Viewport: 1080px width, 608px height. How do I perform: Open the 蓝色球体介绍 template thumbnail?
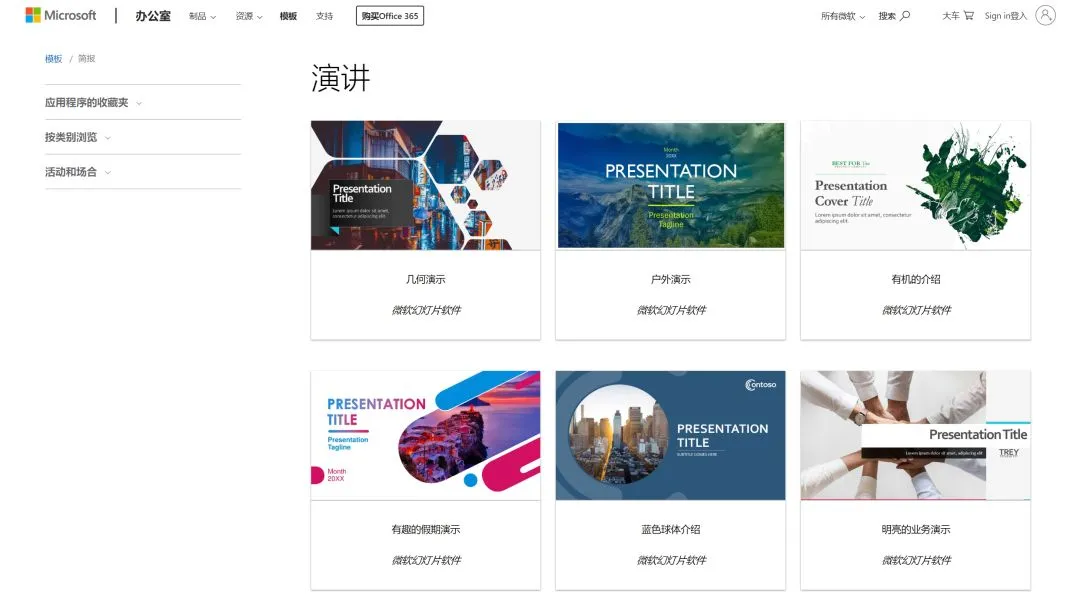(x=671, y=435)
